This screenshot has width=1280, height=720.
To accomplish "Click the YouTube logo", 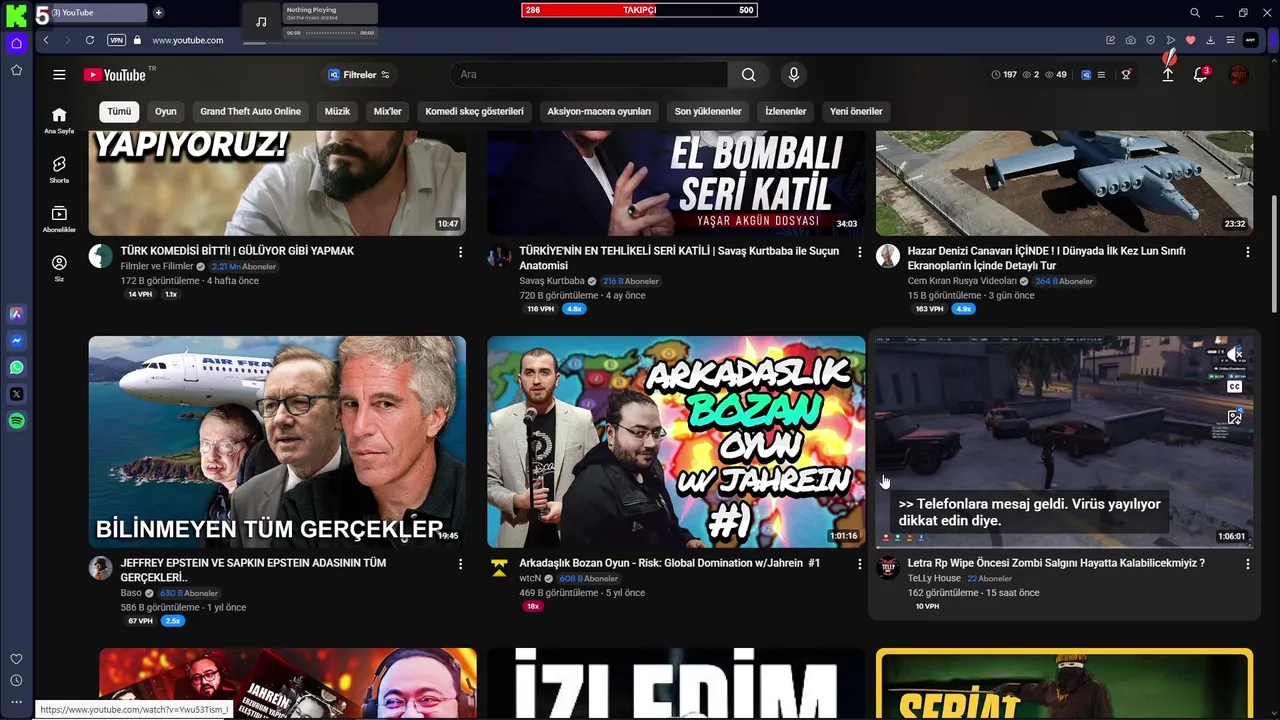I will 115,75.
